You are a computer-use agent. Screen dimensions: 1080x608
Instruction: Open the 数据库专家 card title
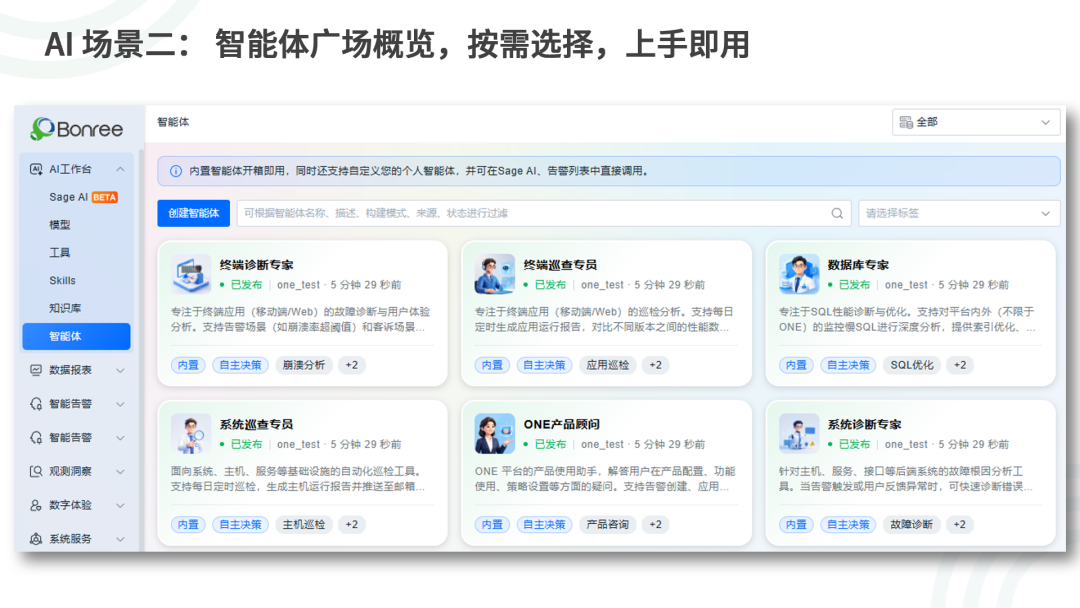pyautogui.click(x=858, y=264)
